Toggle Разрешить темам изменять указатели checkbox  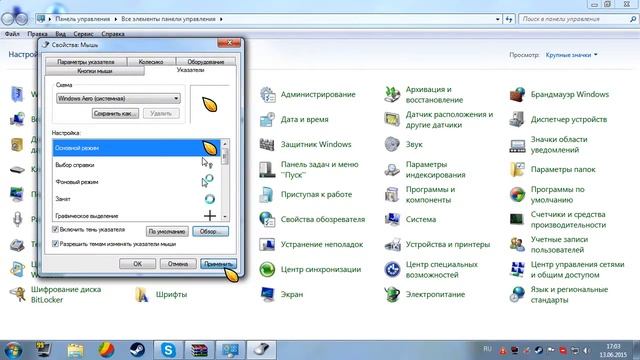point(56,244)
